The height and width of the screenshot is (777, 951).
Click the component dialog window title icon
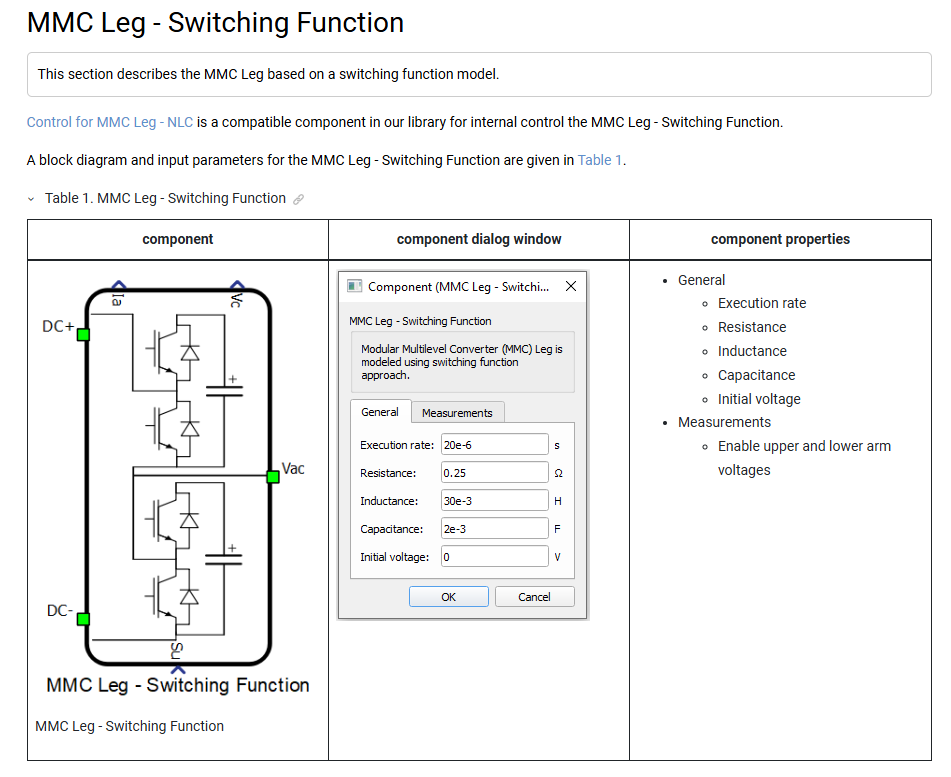pos(354,286)
